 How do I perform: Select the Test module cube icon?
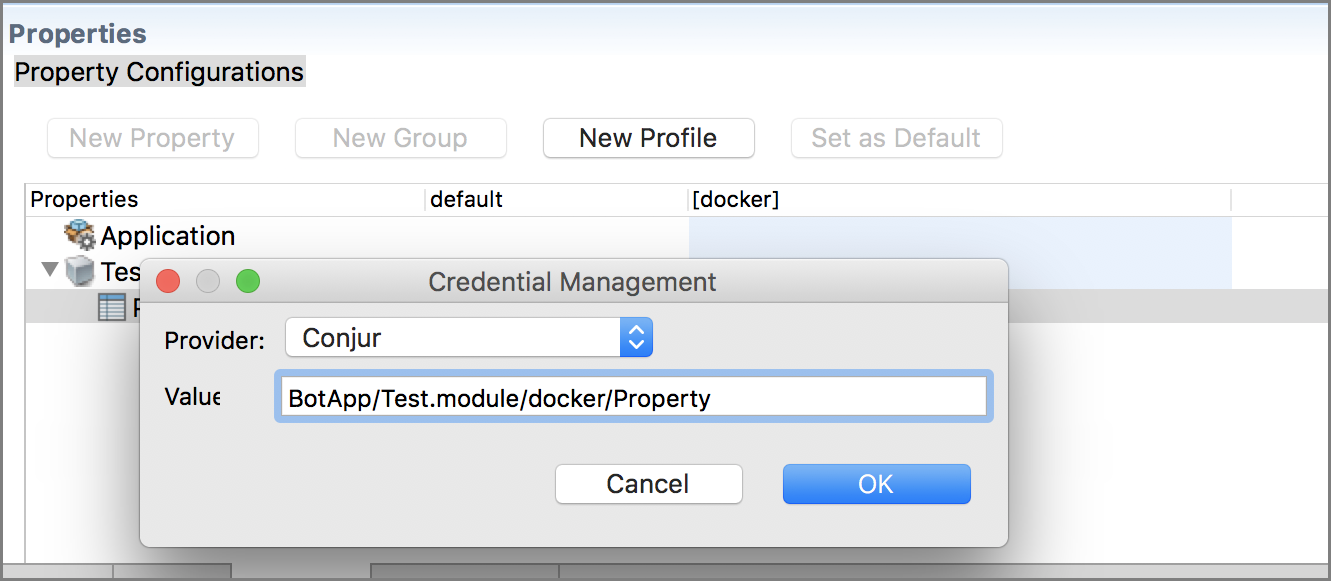80,270
